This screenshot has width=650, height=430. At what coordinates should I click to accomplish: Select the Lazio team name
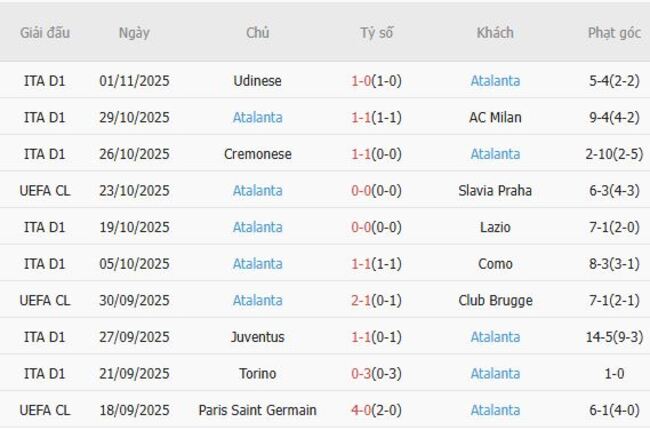click(x=495, y=227)
